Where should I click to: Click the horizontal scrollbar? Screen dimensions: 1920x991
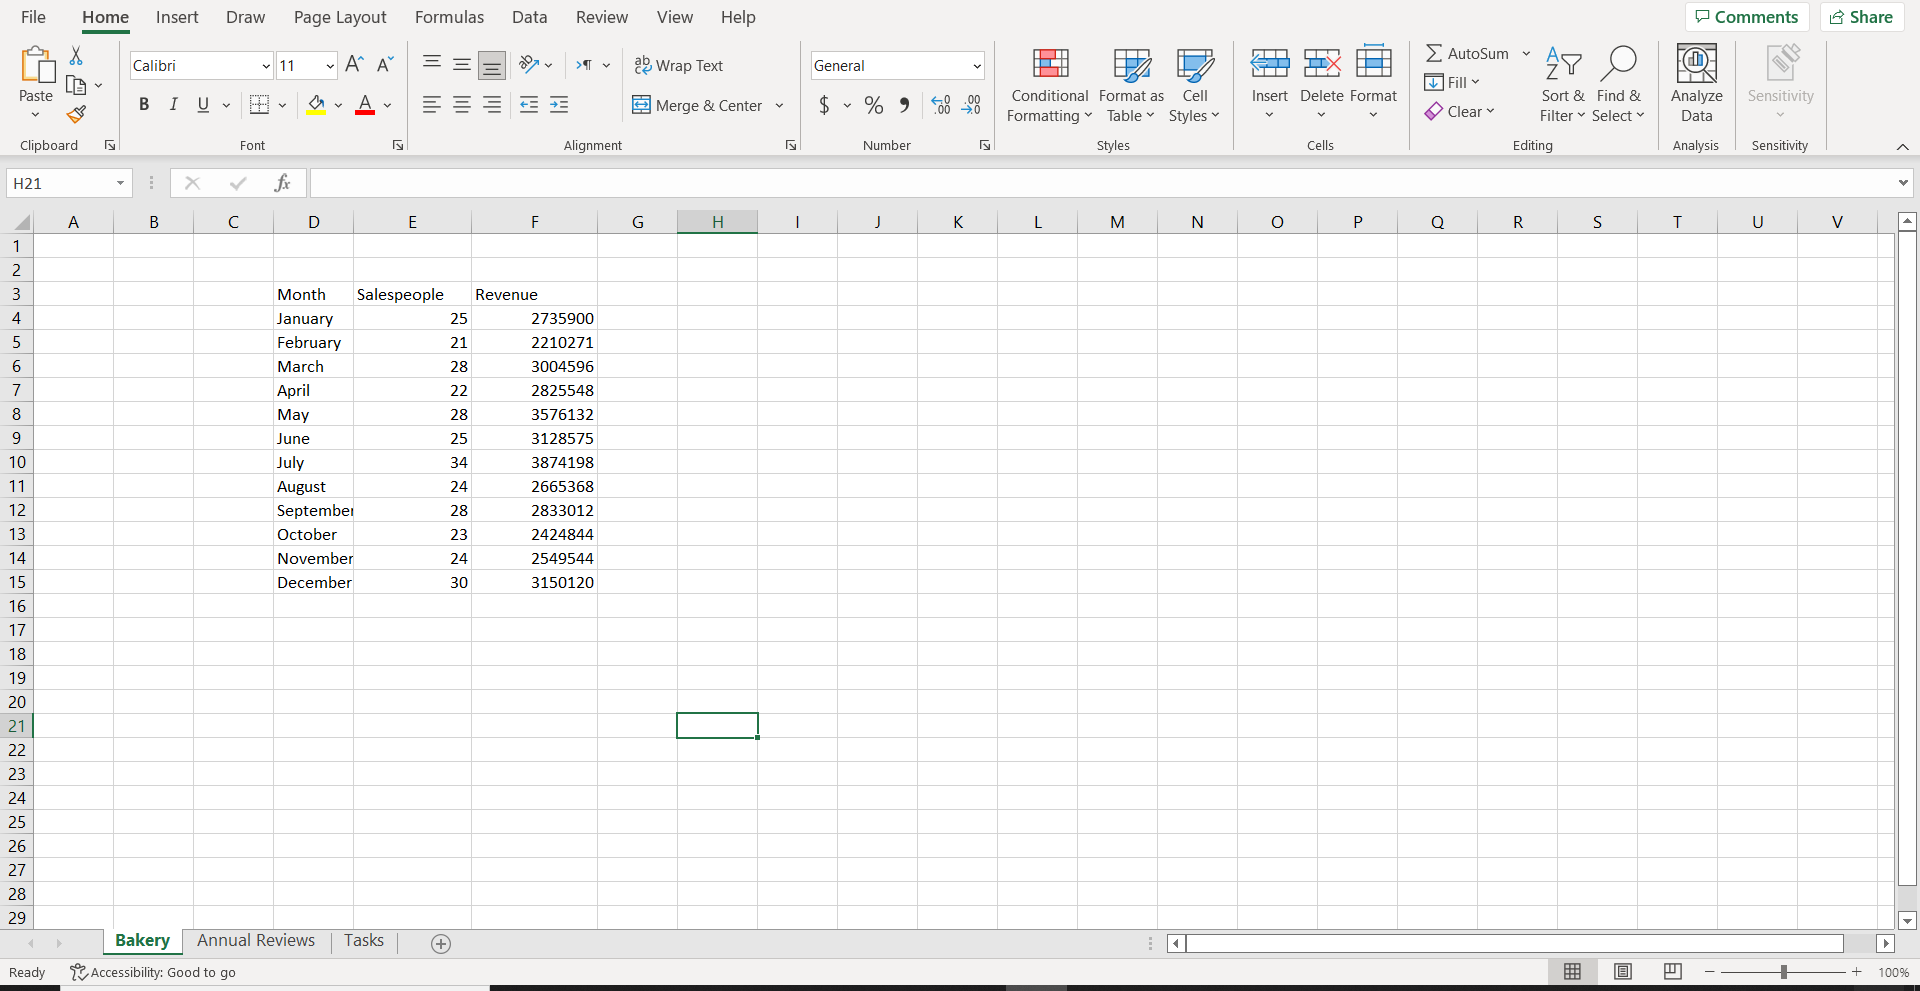click(x=1515, y=943)
